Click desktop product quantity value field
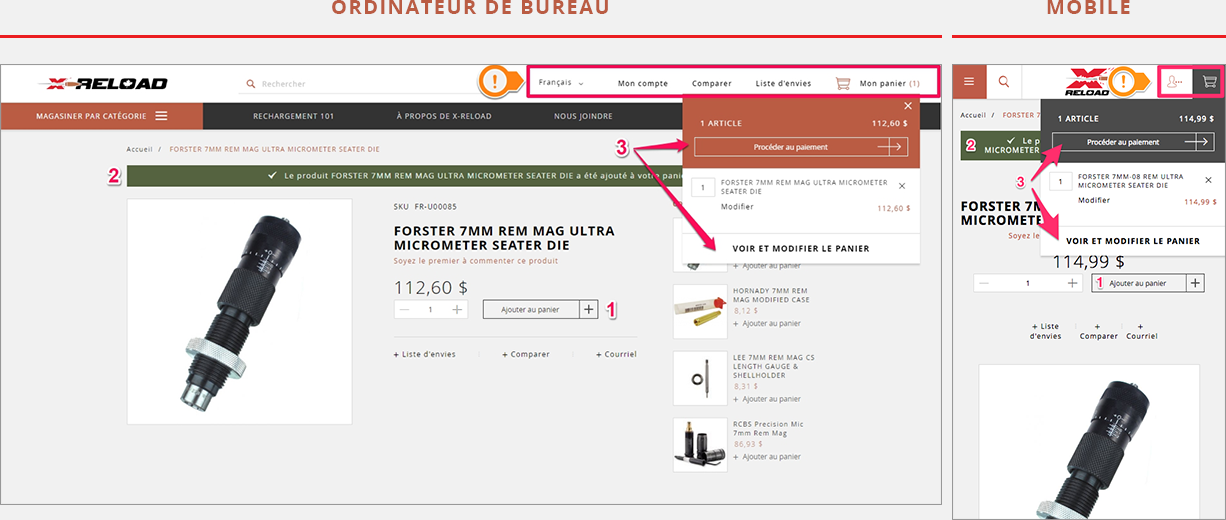 pyautogui.click(x=431, y=310)
